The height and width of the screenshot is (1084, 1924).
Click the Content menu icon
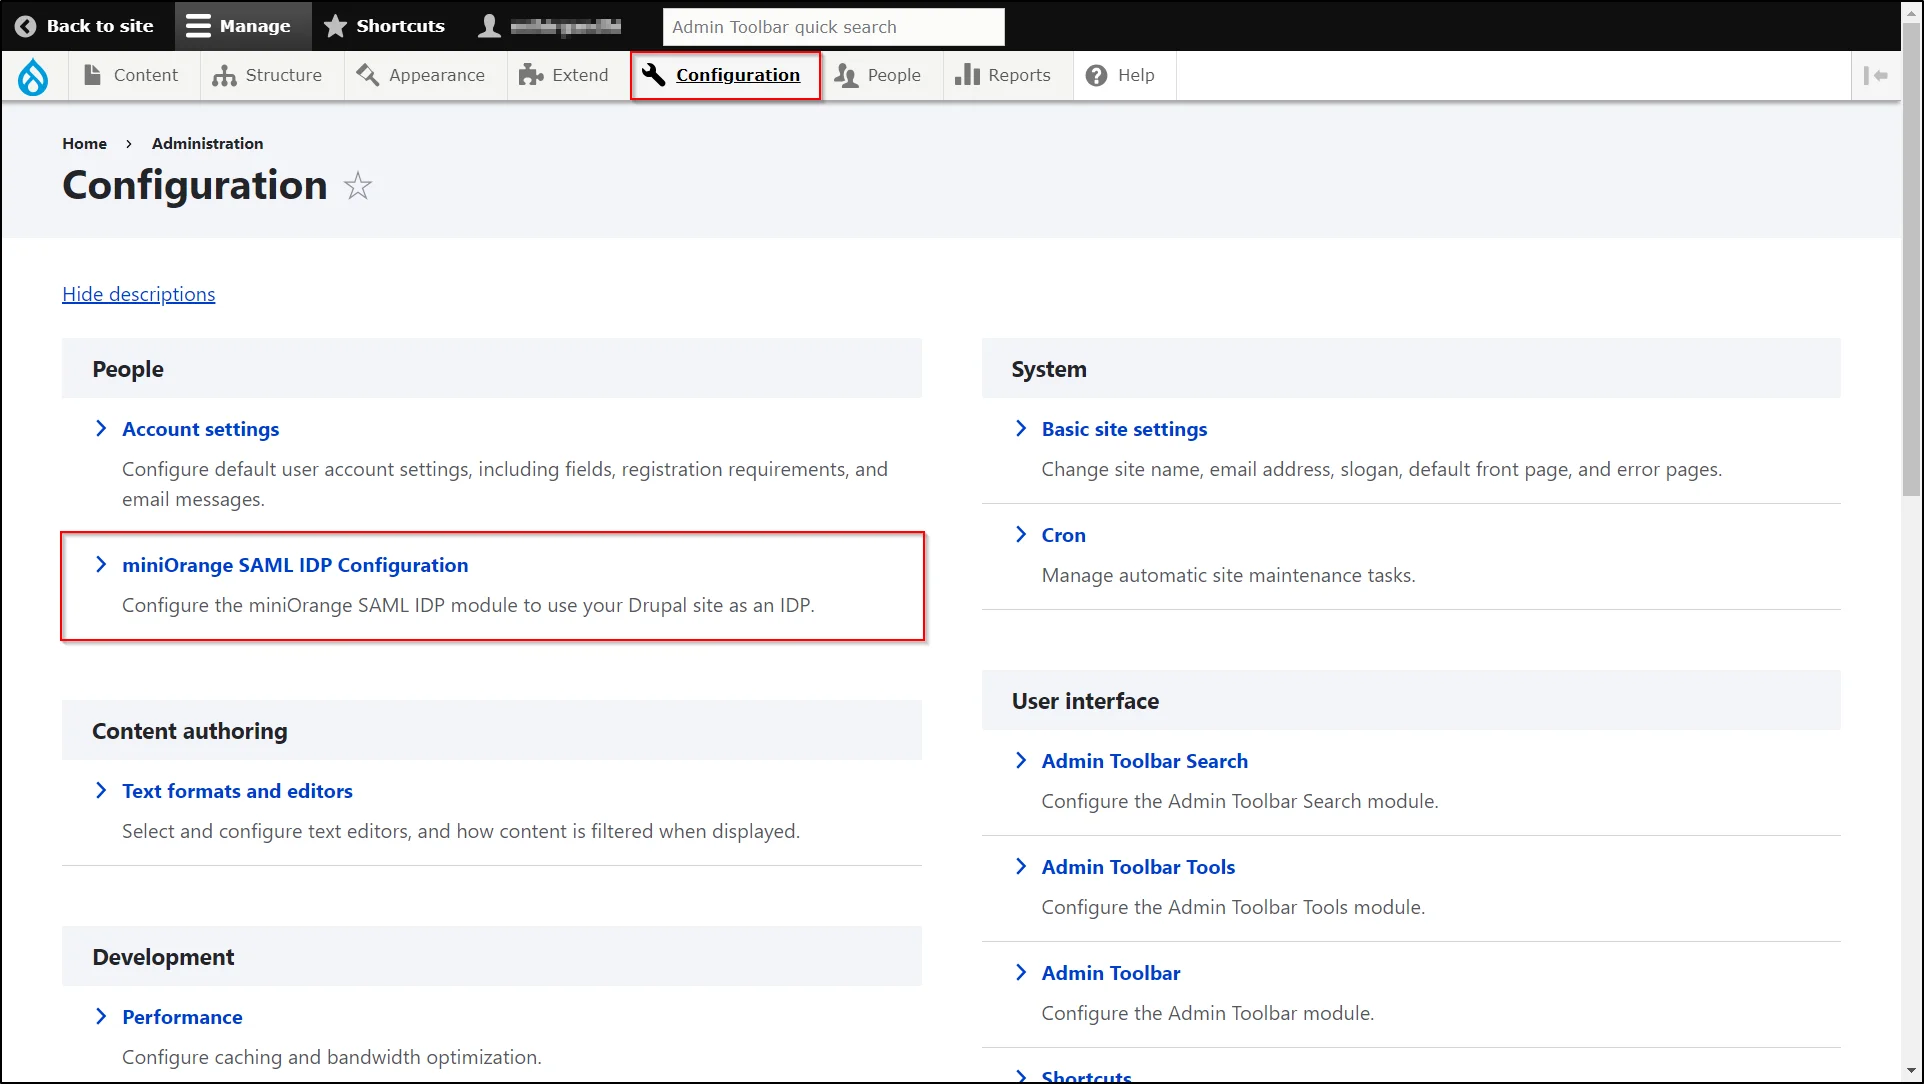coord(92,74)
